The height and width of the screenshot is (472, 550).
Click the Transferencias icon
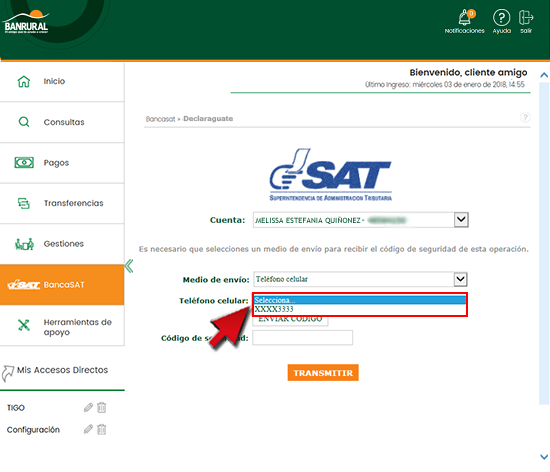point(24,203)
